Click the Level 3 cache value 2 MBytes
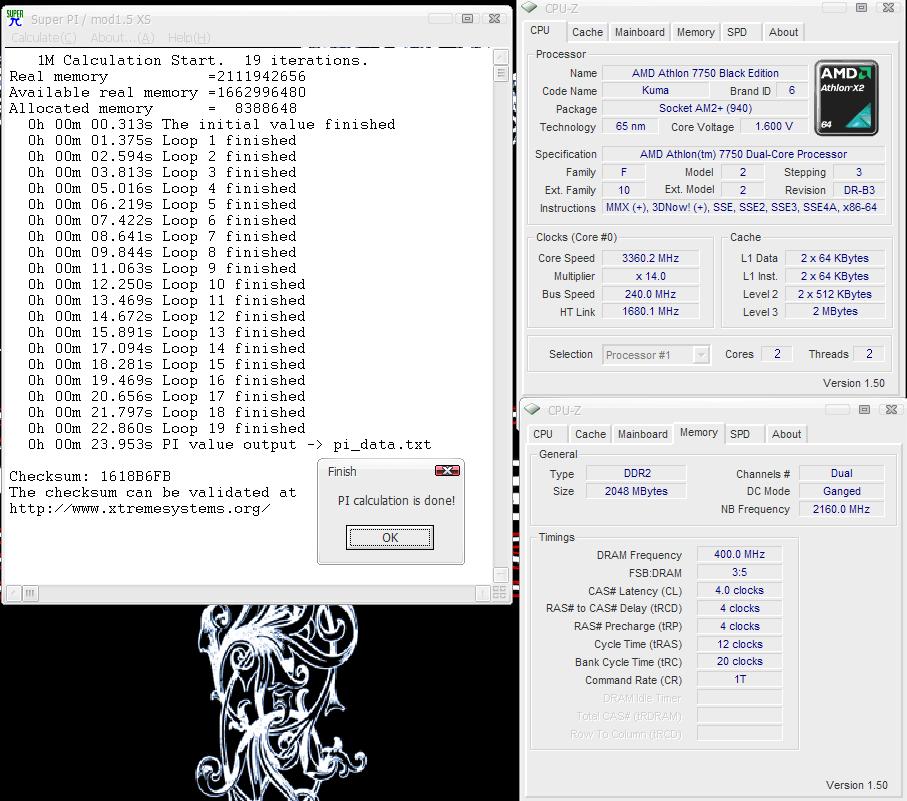 (835, 312)
